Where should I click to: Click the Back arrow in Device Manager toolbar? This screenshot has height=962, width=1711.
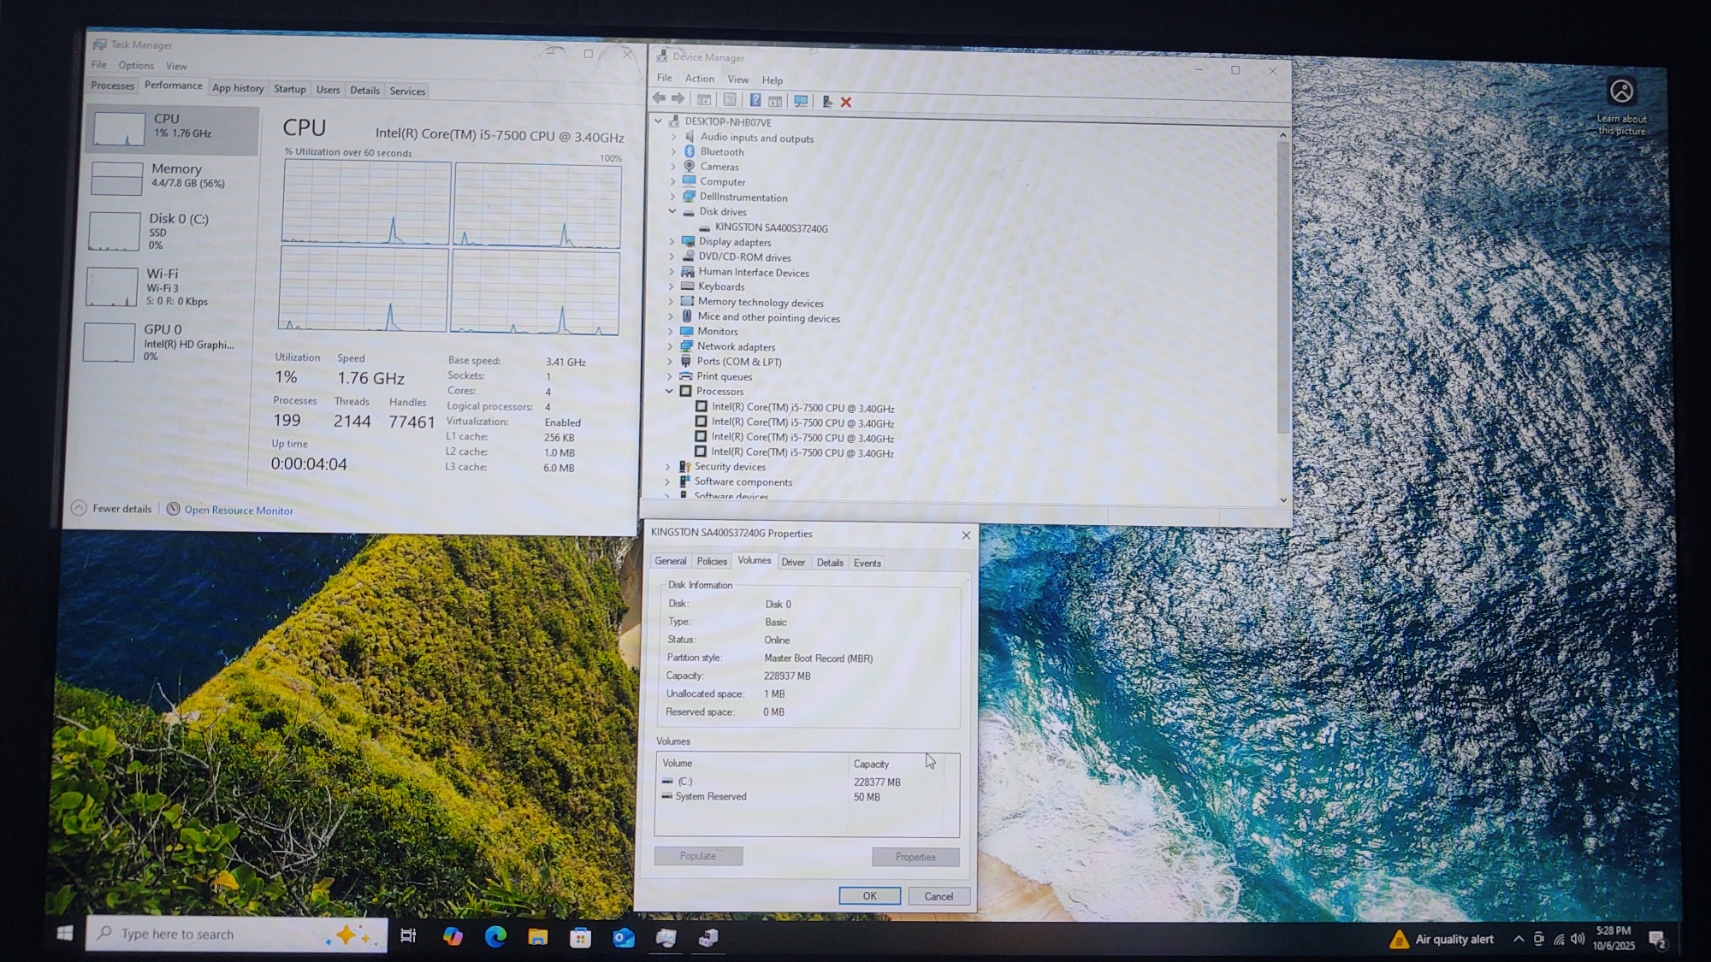pyautogui.click(x=659, y=99)
